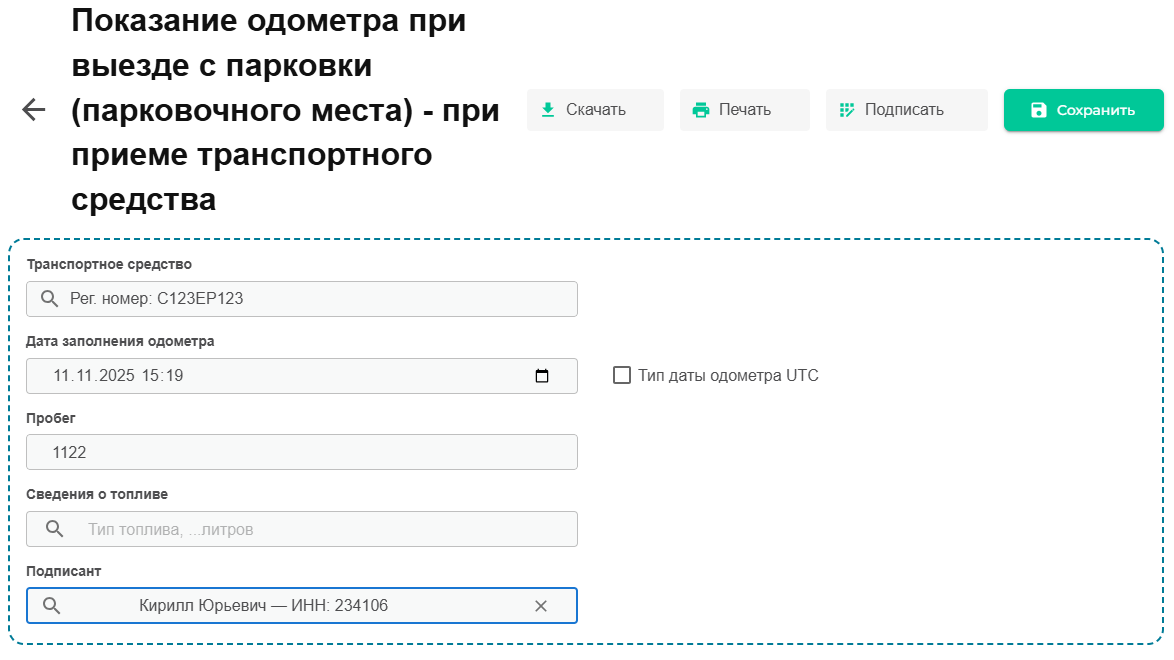Image resolution: width=1174 pixels, height=660 pixels.
Task: Select the hour value 15 in time
Action: (151, 376)
